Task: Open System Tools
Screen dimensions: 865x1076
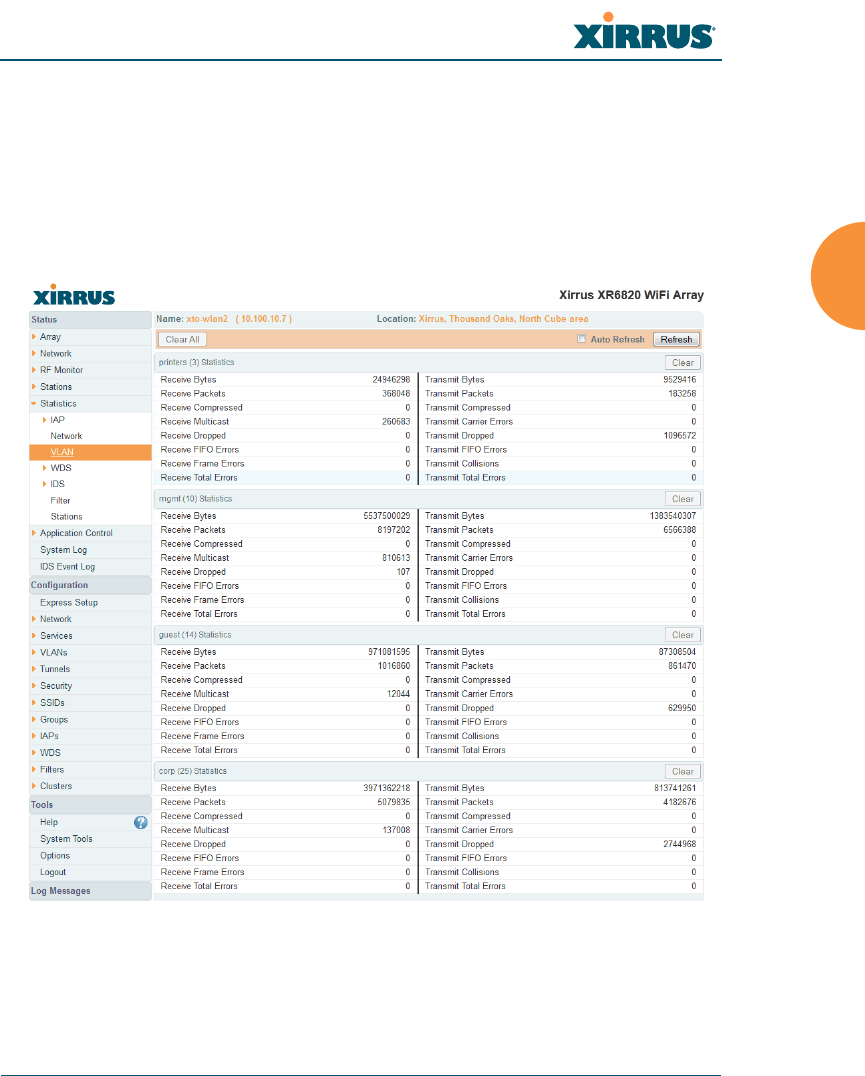Action: click(66, 839)
